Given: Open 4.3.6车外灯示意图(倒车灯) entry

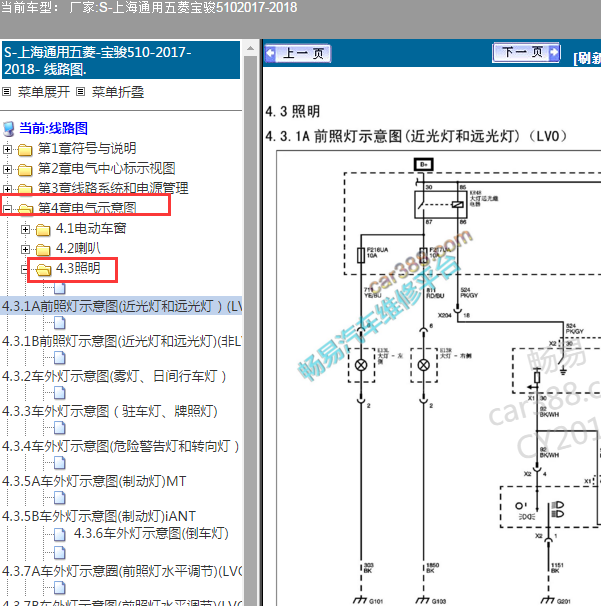Looking at the screenshot, I should pos(151,534).
